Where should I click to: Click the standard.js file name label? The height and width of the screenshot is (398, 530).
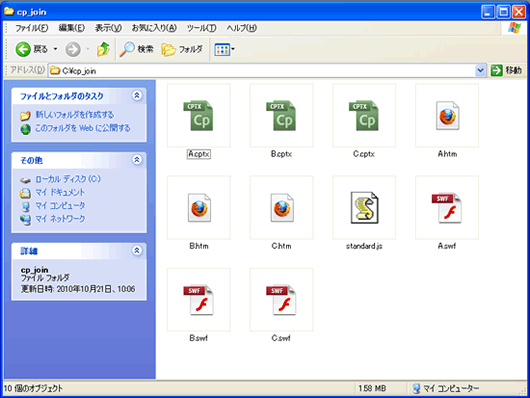(x=364, y=246)
